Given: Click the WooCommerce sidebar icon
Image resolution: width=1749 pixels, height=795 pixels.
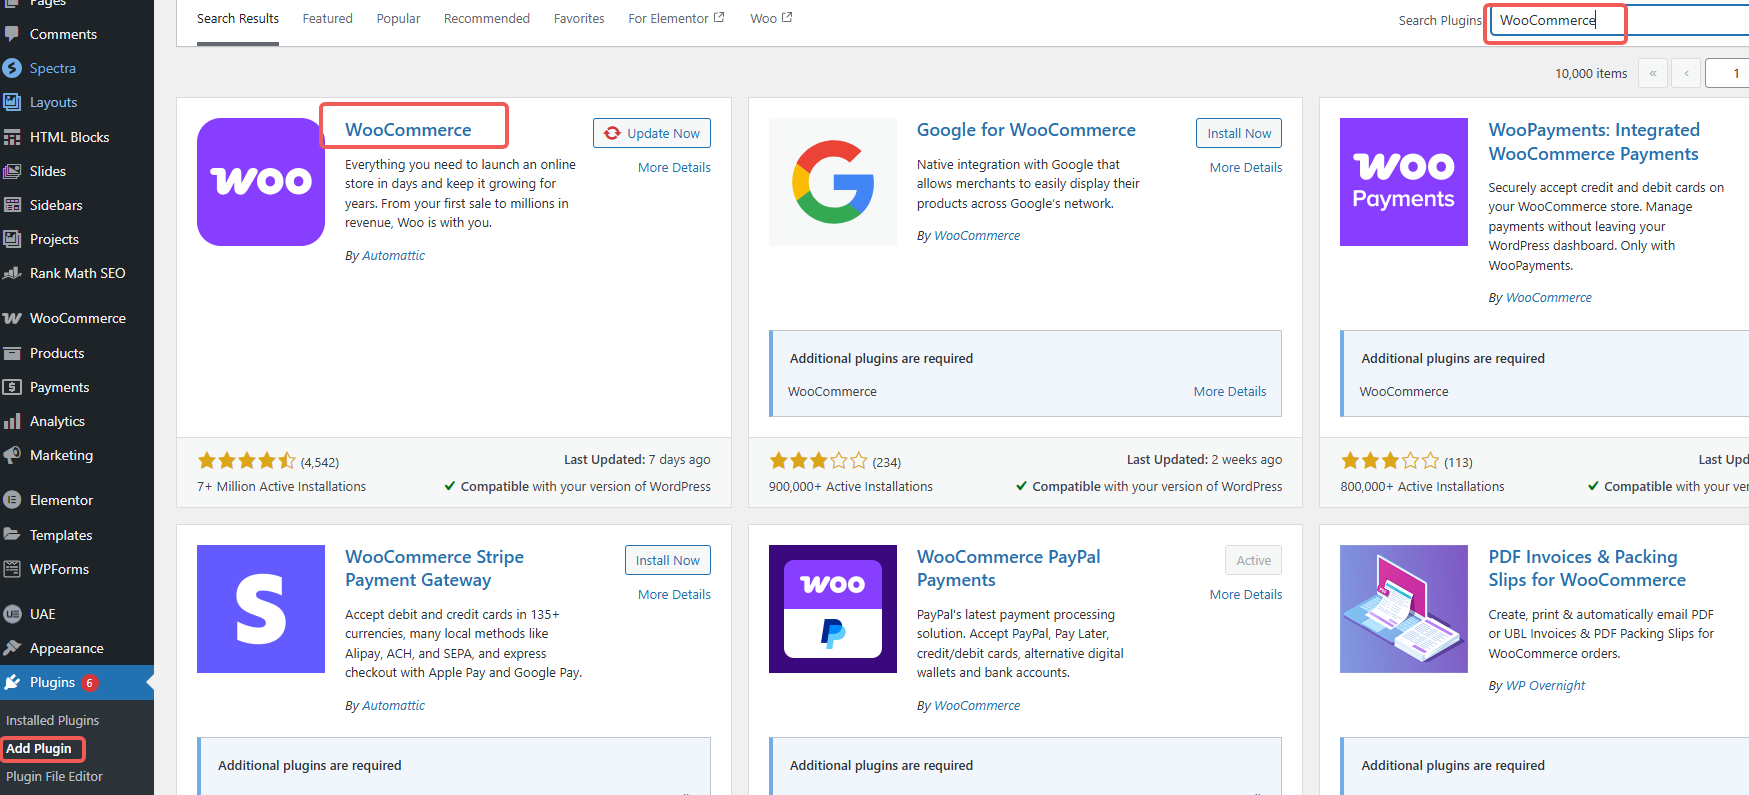Looking at the screenshot, I should point(12,318).
